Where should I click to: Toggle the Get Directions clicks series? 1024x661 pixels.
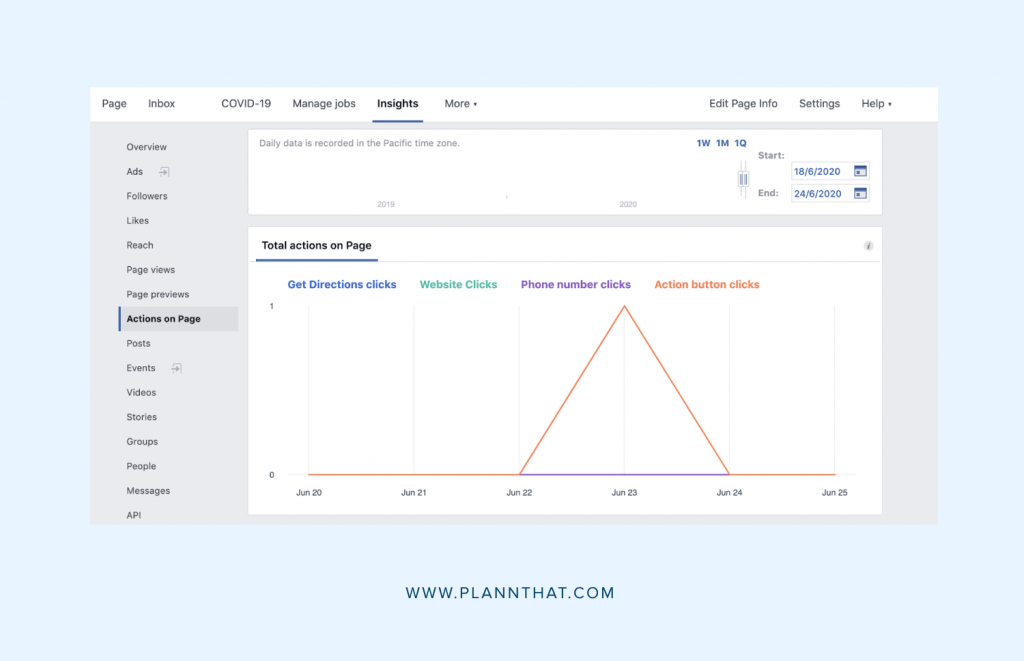pos(342,285)
